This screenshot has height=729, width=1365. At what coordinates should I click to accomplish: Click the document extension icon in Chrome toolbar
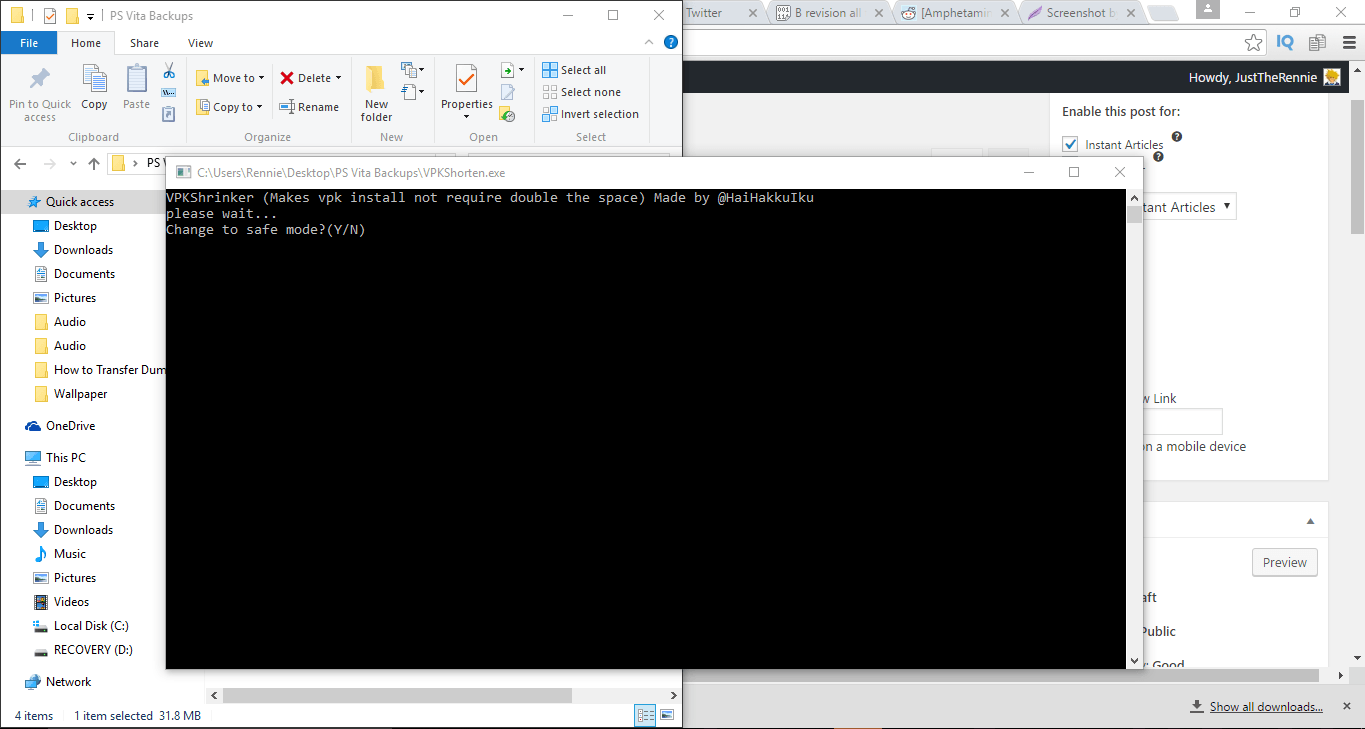pos(1317,42)
